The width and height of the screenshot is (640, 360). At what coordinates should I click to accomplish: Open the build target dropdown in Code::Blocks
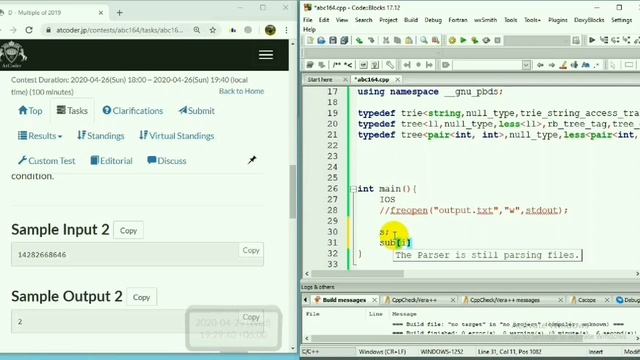(x=537, y=40)
